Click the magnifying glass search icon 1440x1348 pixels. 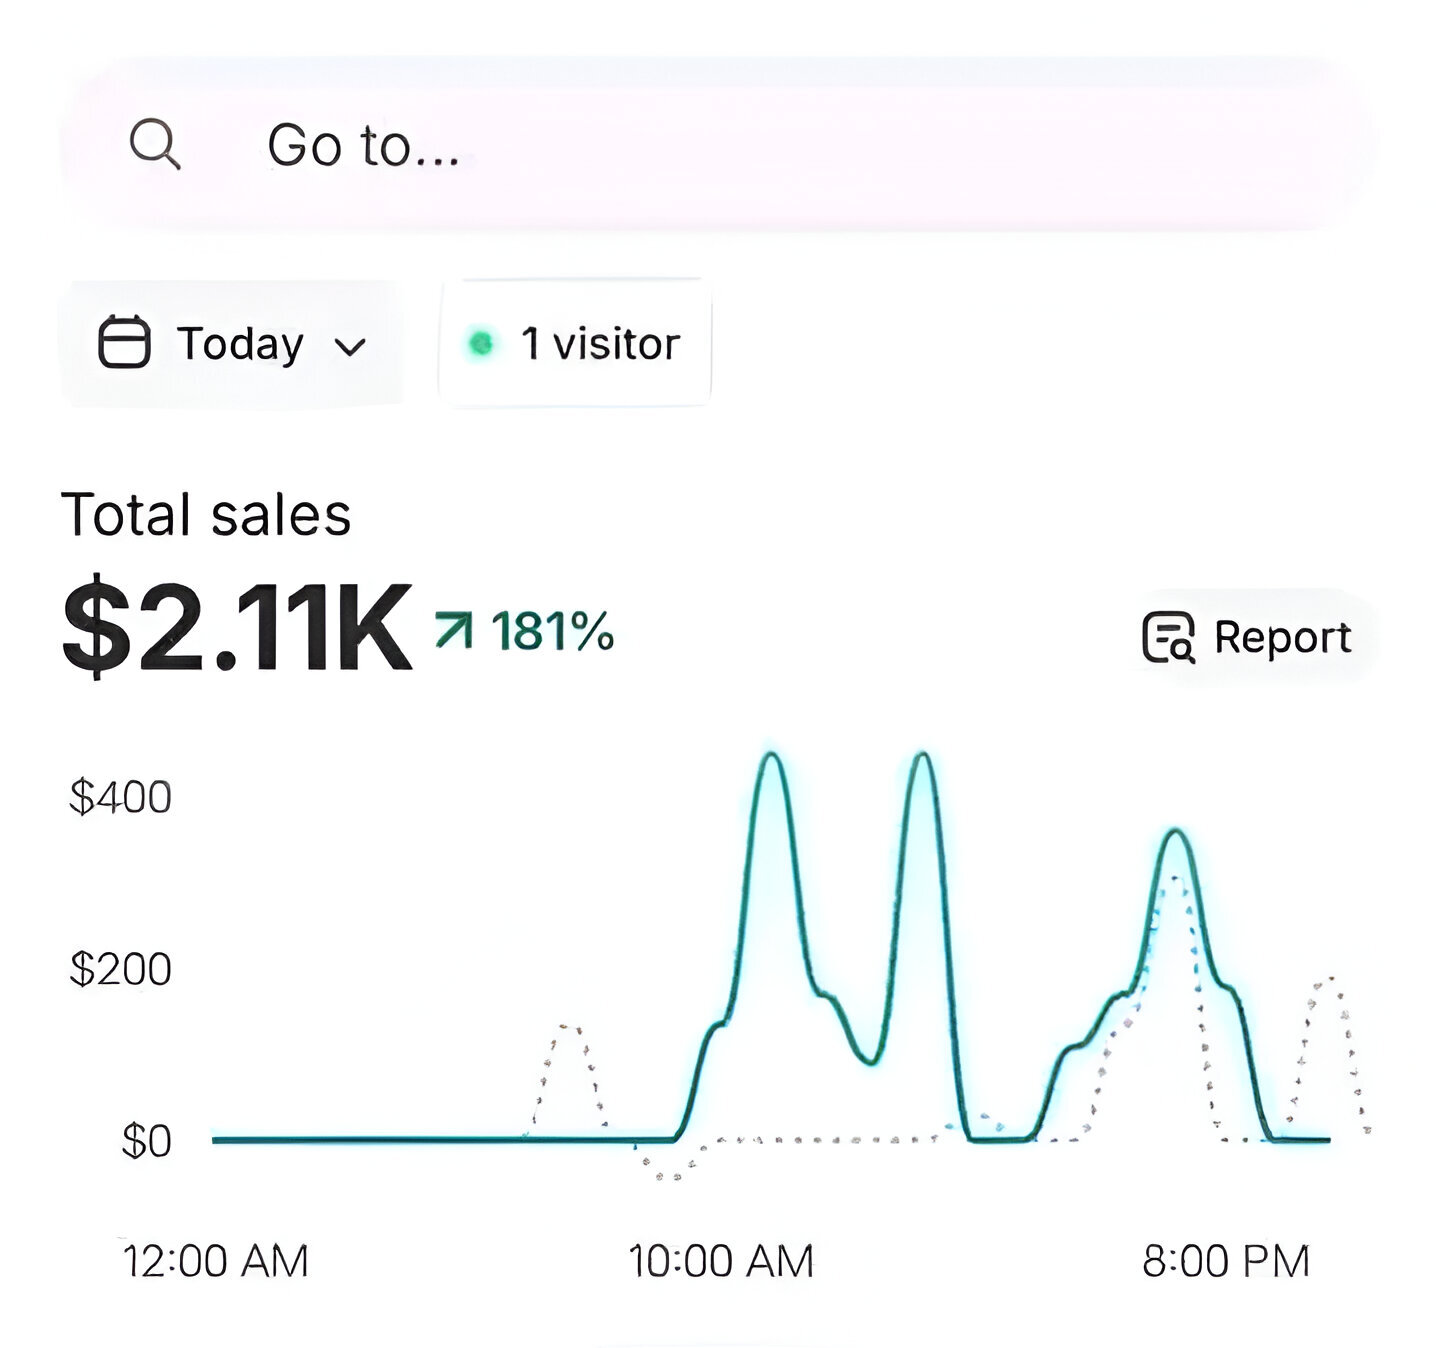pos(155,145)
